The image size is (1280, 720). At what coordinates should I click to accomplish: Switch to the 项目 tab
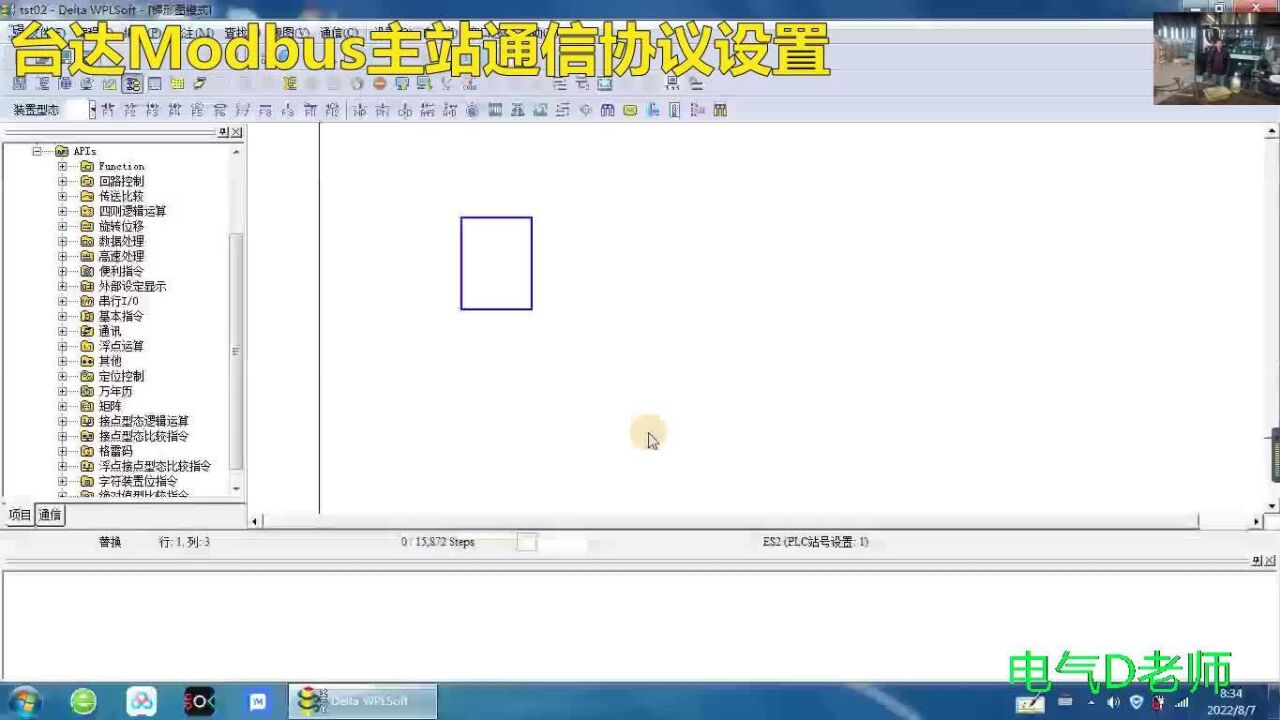(x=20, y=515)
